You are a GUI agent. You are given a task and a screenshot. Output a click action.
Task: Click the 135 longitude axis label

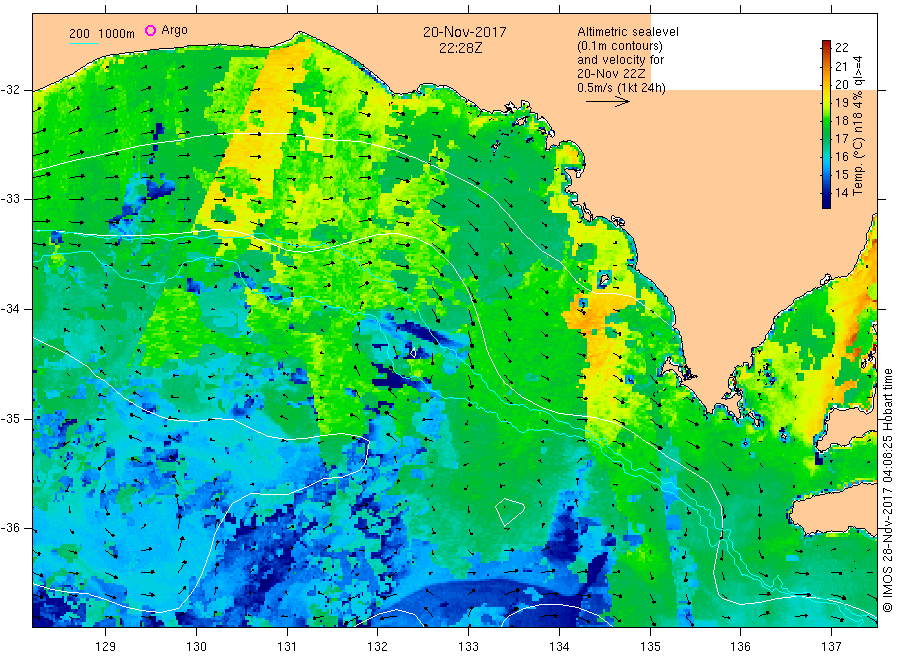point(650,646)
